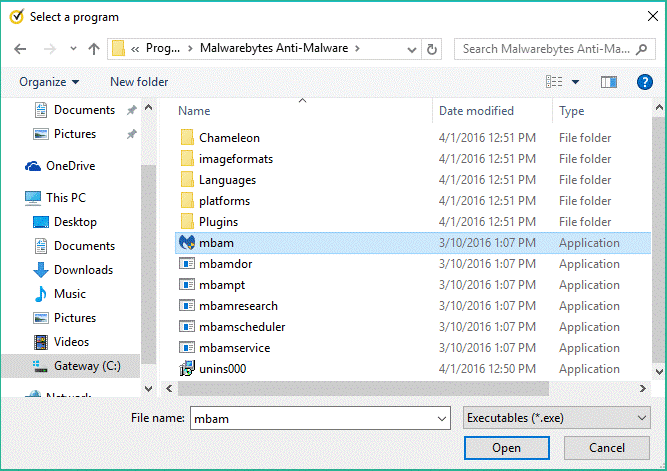Open OneDrive in the navigation pane

[x=60, y=166]
